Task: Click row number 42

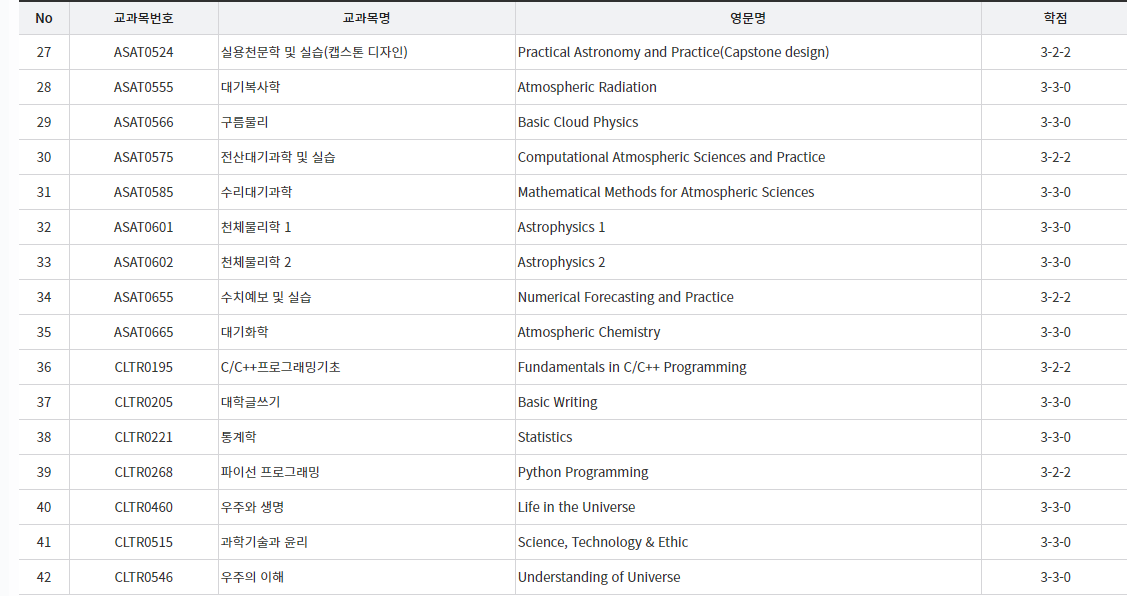Action: tap(44, 577)
